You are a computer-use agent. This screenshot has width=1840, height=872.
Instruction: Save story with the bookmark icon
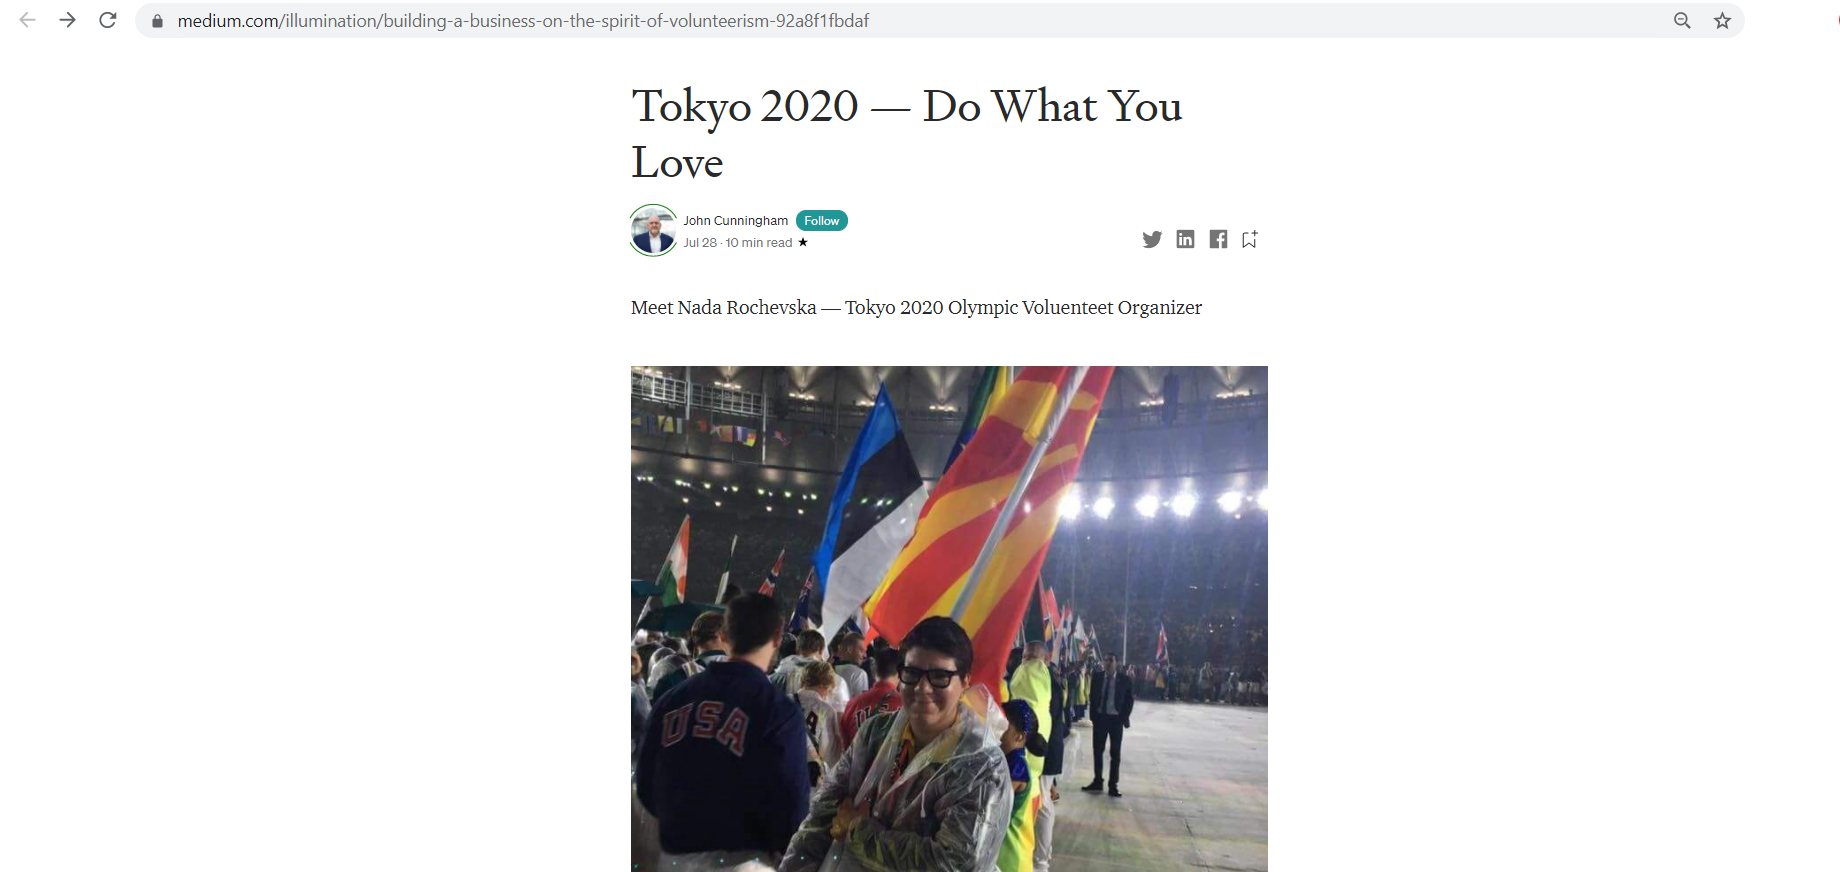[1250, 239]
